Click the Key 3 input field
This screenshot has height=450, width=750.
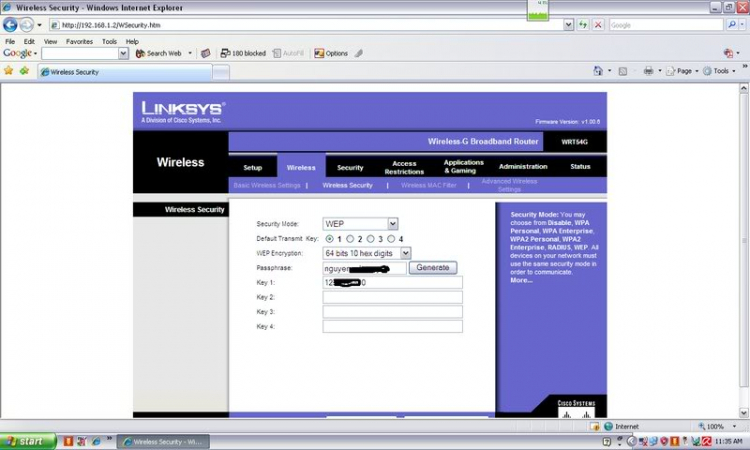pos(393,312)
